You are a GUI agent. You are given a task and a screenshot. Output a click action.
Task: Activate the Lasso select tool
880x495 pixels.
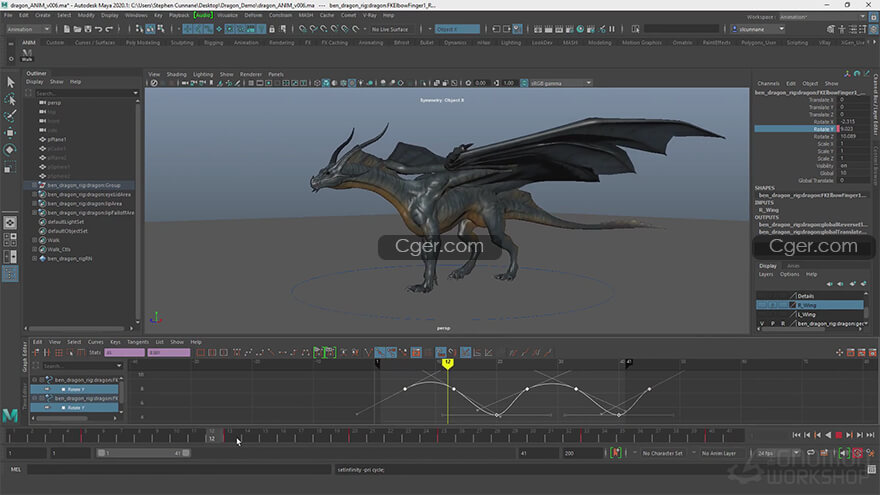coord(10,99)
